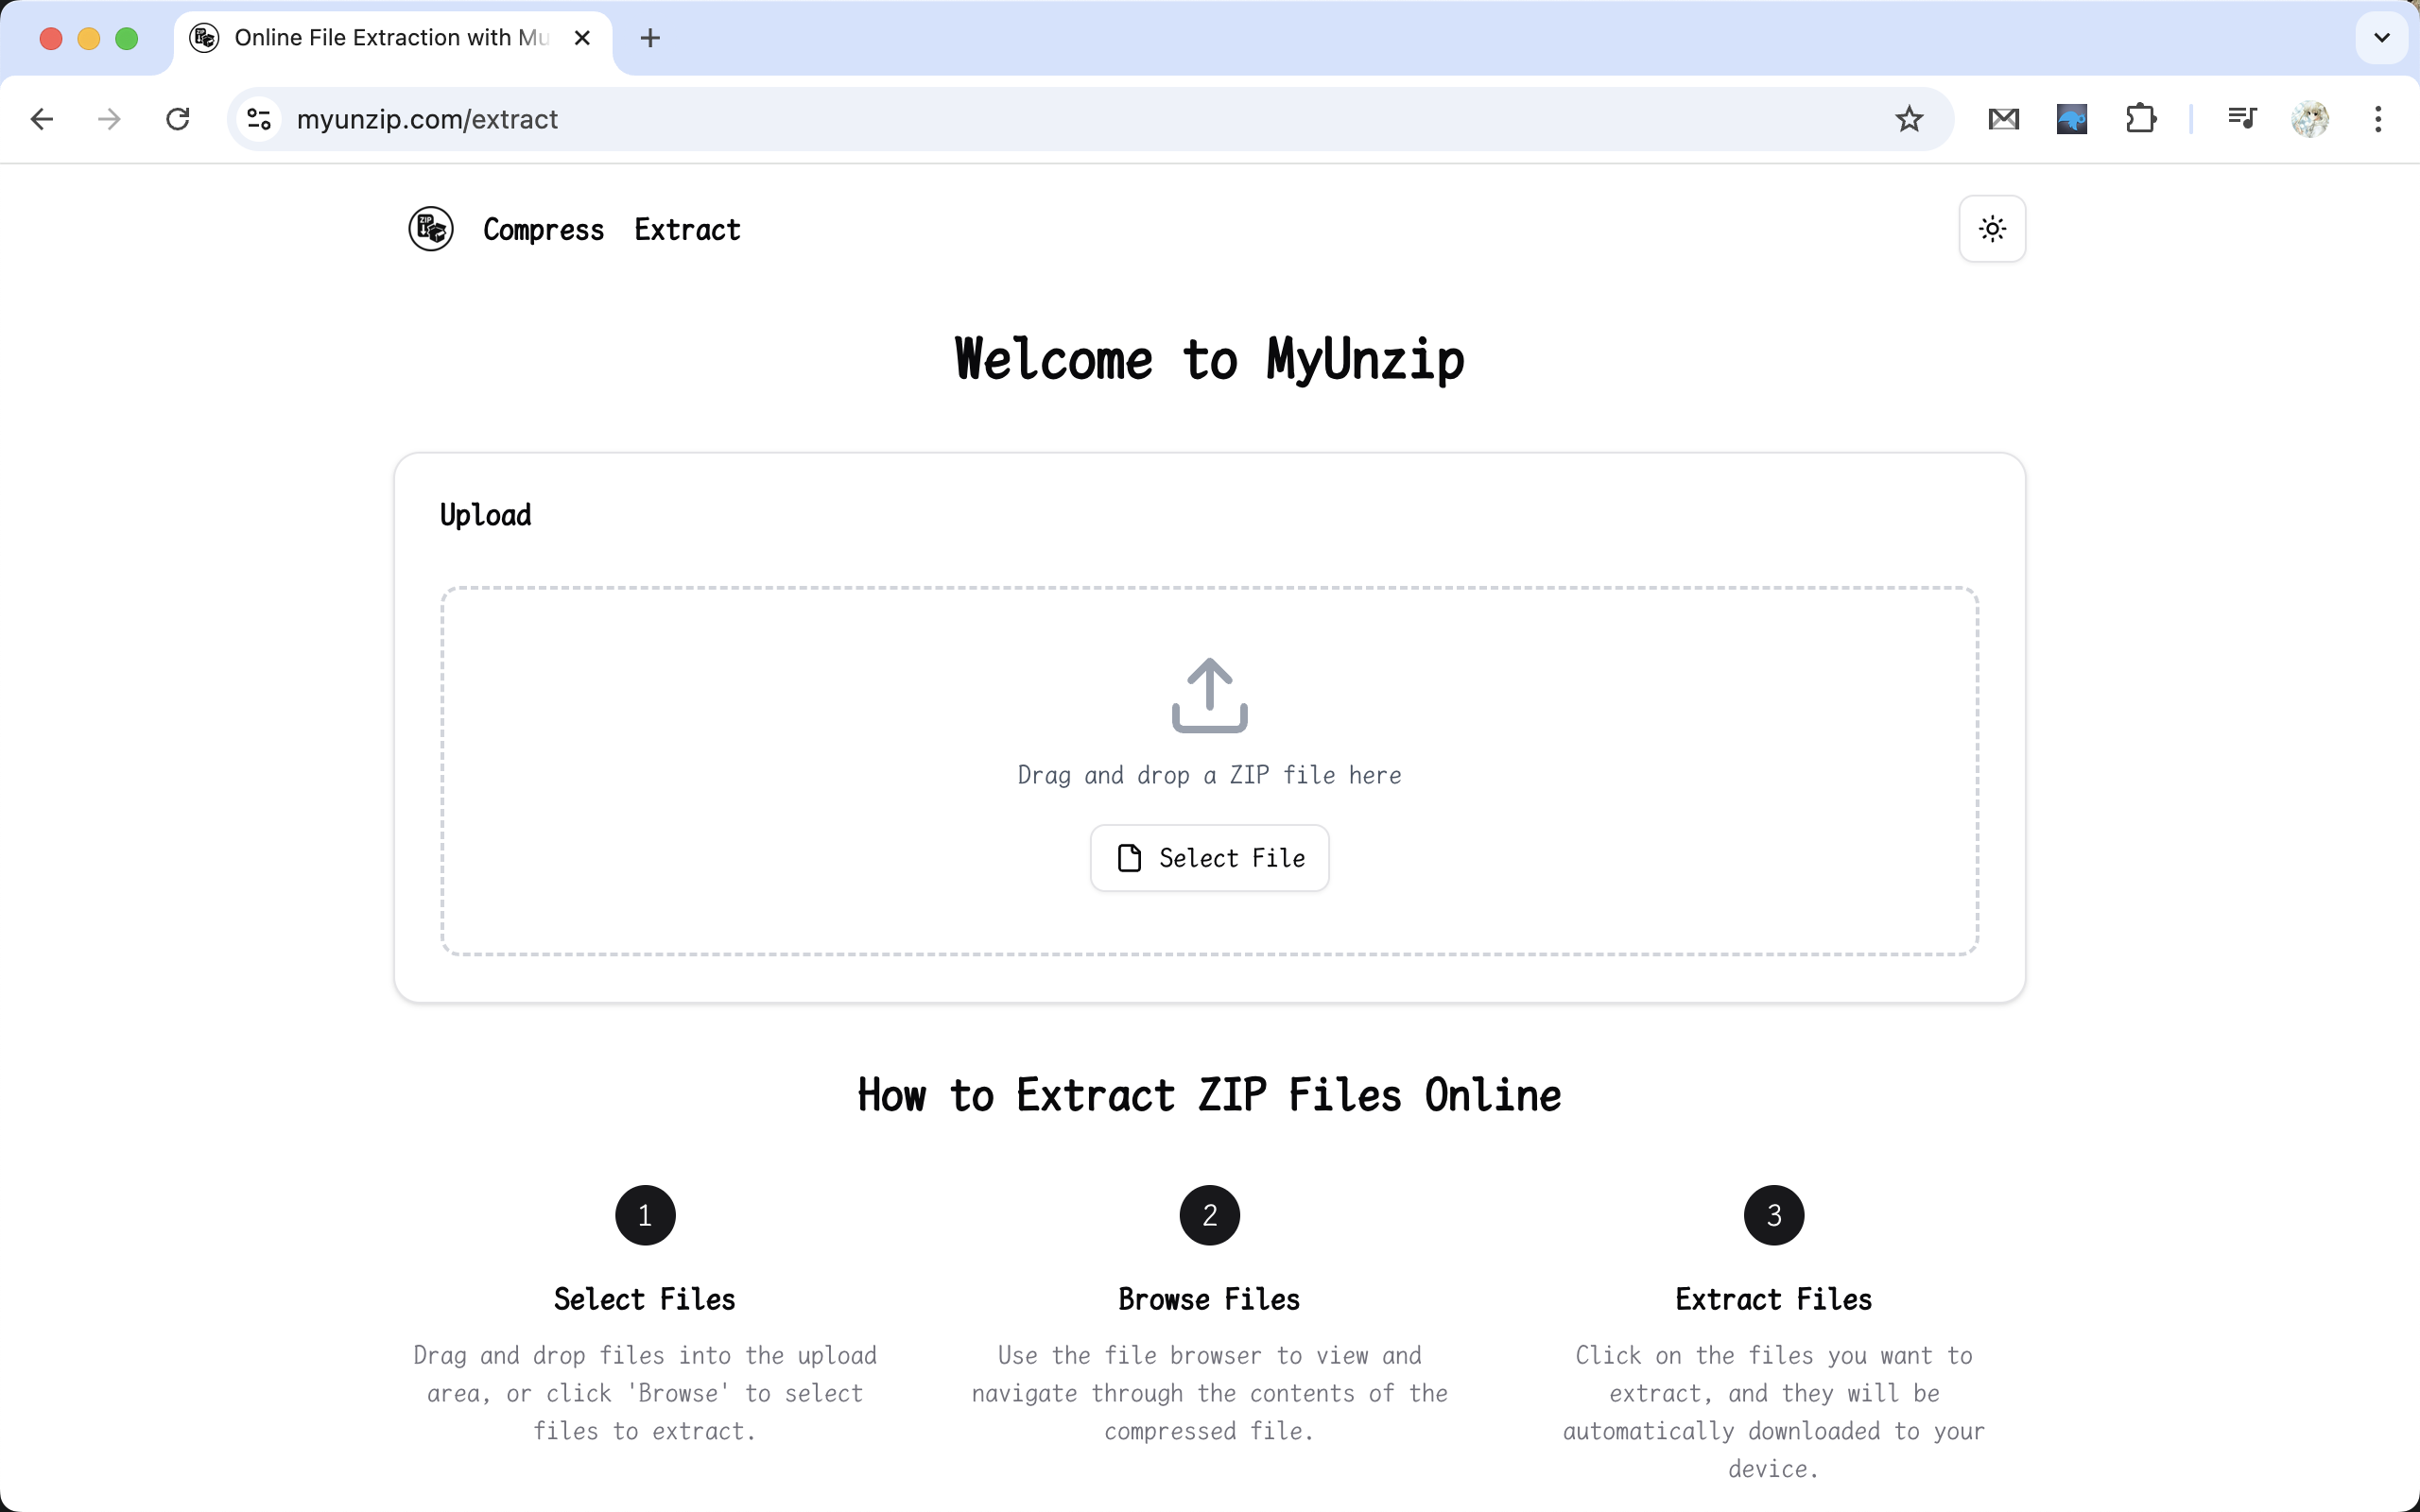Click the 'How to Extract ZIP Files Online' heading

pos(1210,1095)
